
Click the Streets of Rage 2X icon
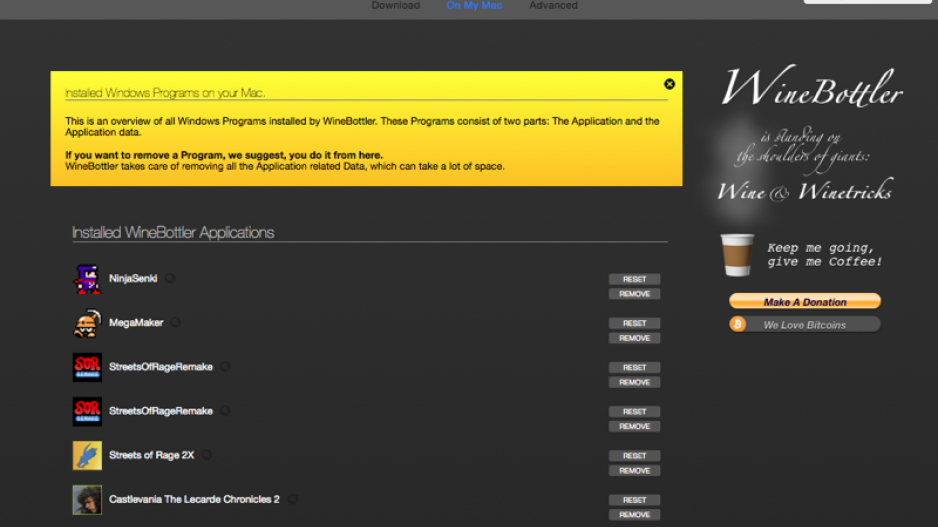coord(87,456)
